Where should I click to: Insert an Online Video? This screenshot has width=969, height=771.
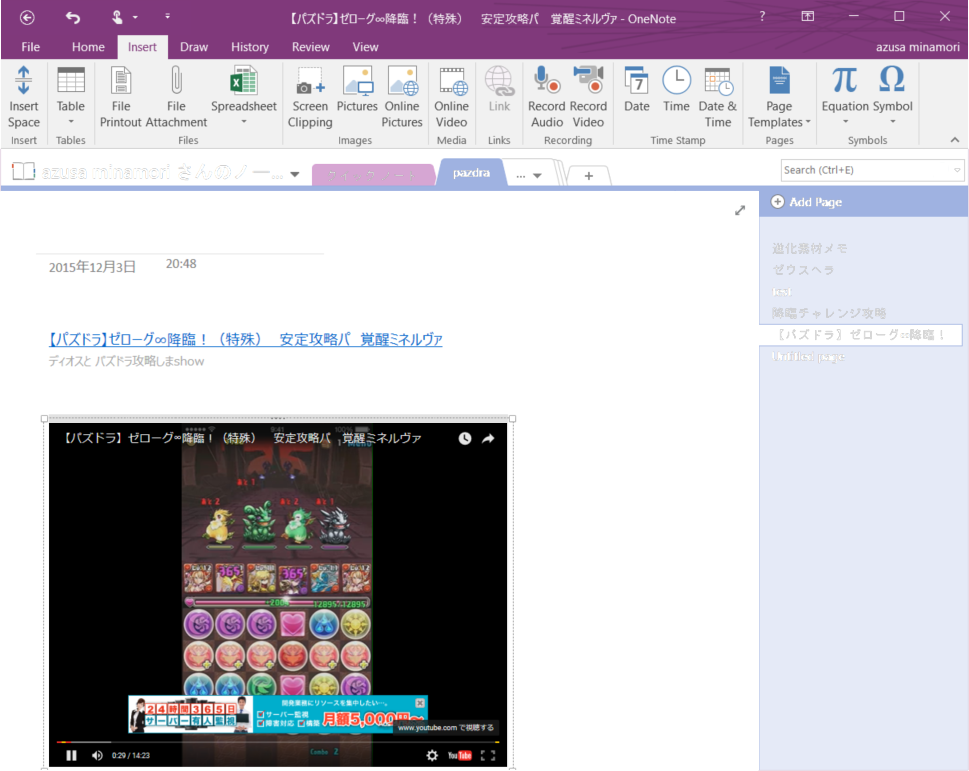[x=451, y=97]
